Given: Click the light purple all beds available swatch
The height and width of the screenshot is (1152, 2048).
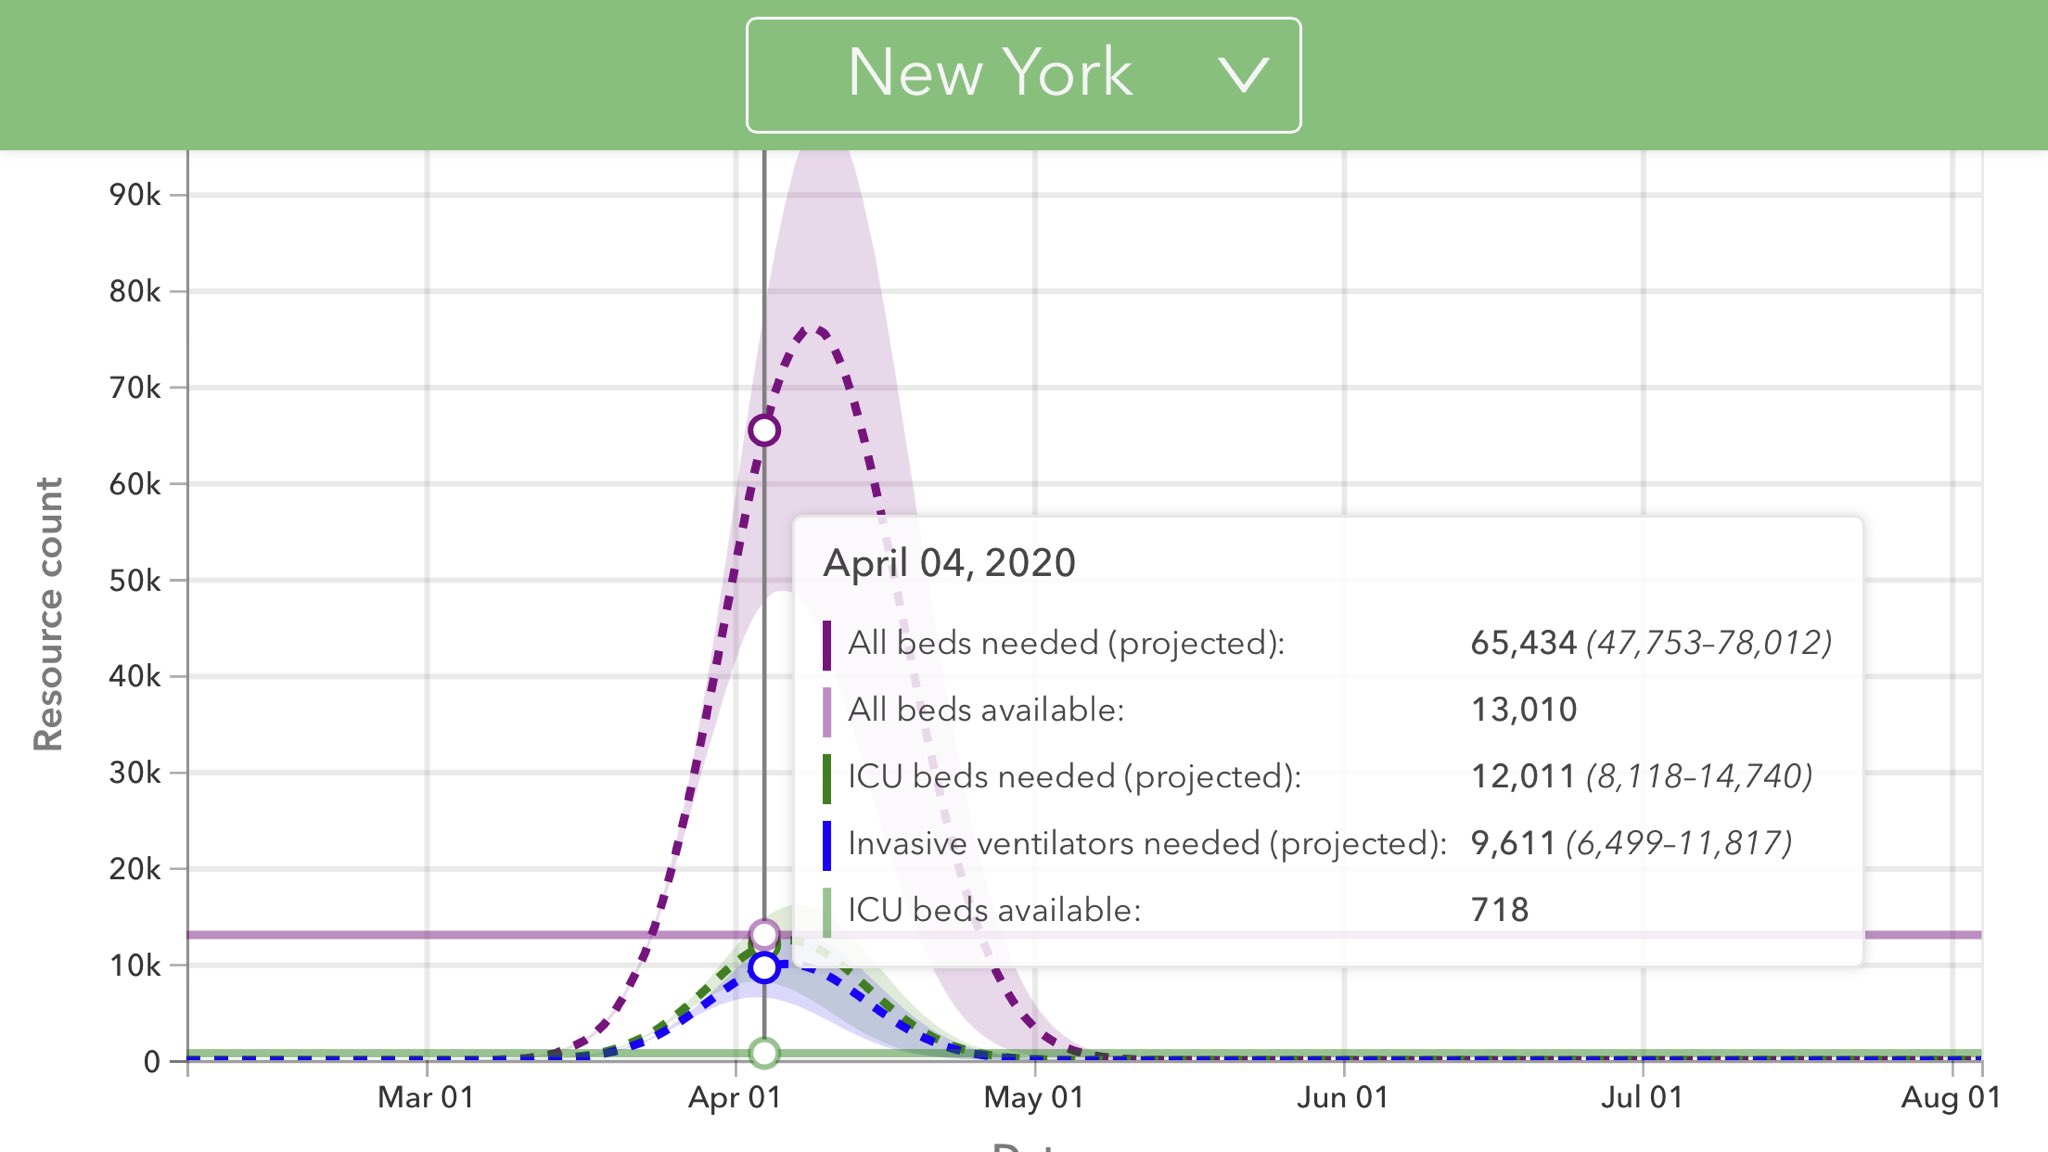Looking at the screenshot, I should click(x=827, y=712).
